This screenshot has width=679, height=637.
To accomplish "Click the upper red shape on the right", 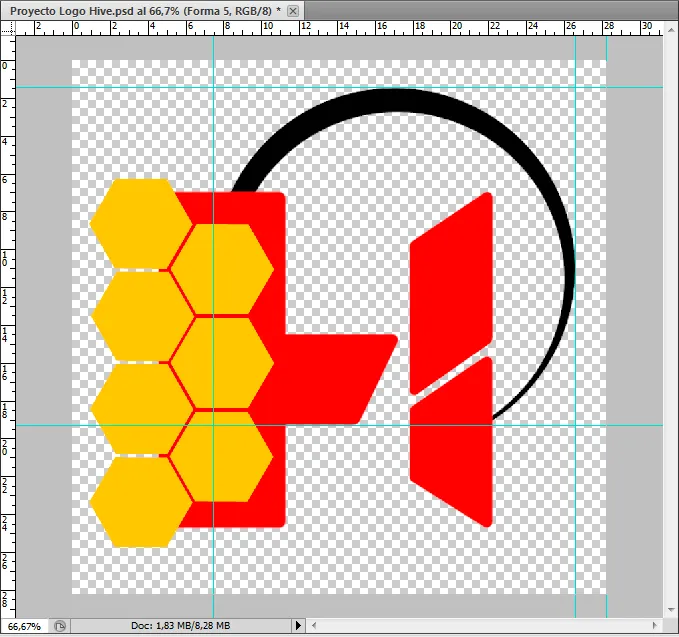I will [x=451, y=294].
